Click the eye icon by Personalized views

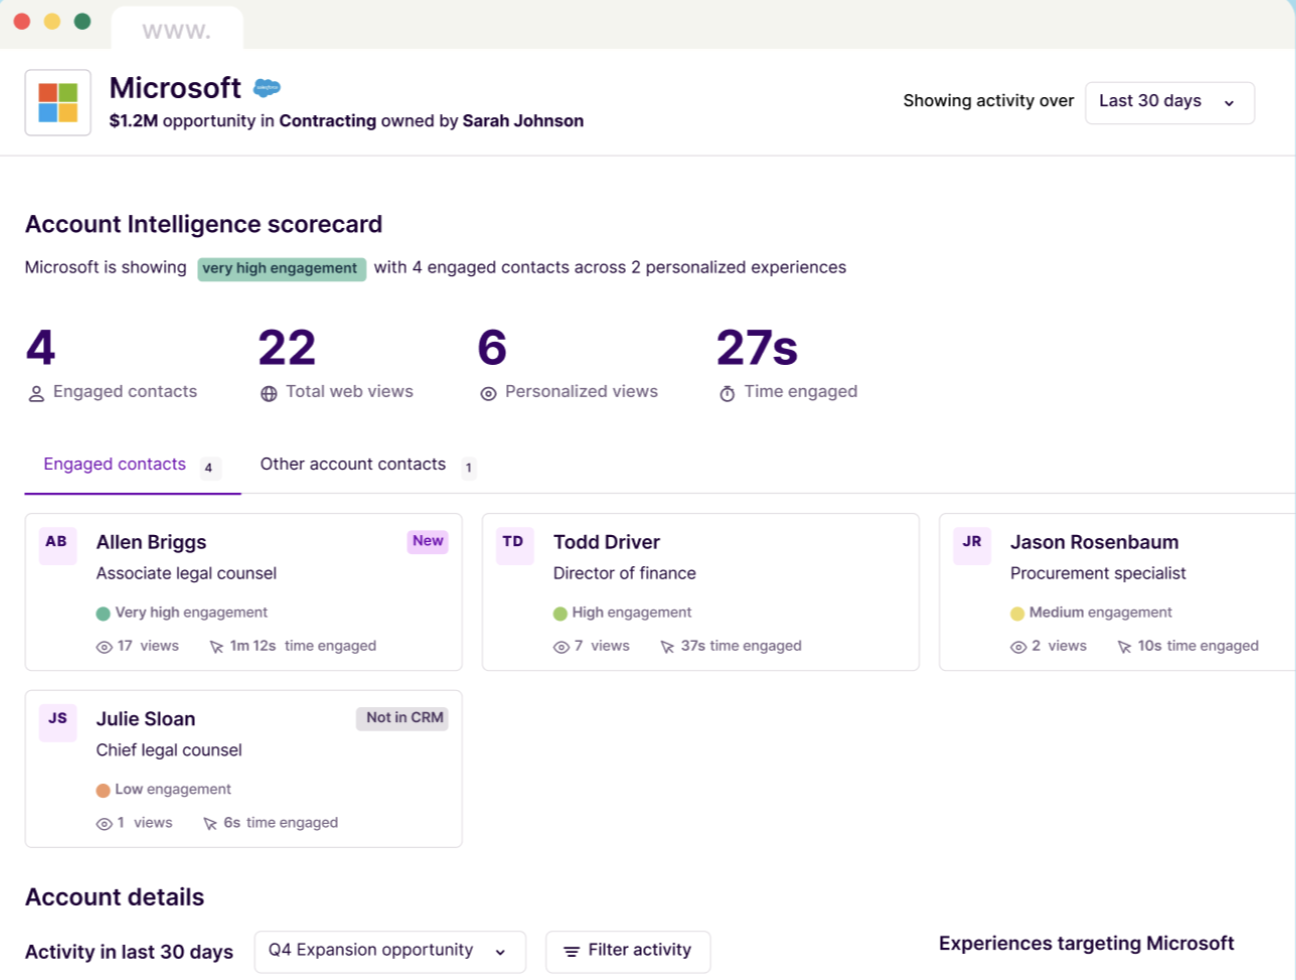click(x=488, y=394)
